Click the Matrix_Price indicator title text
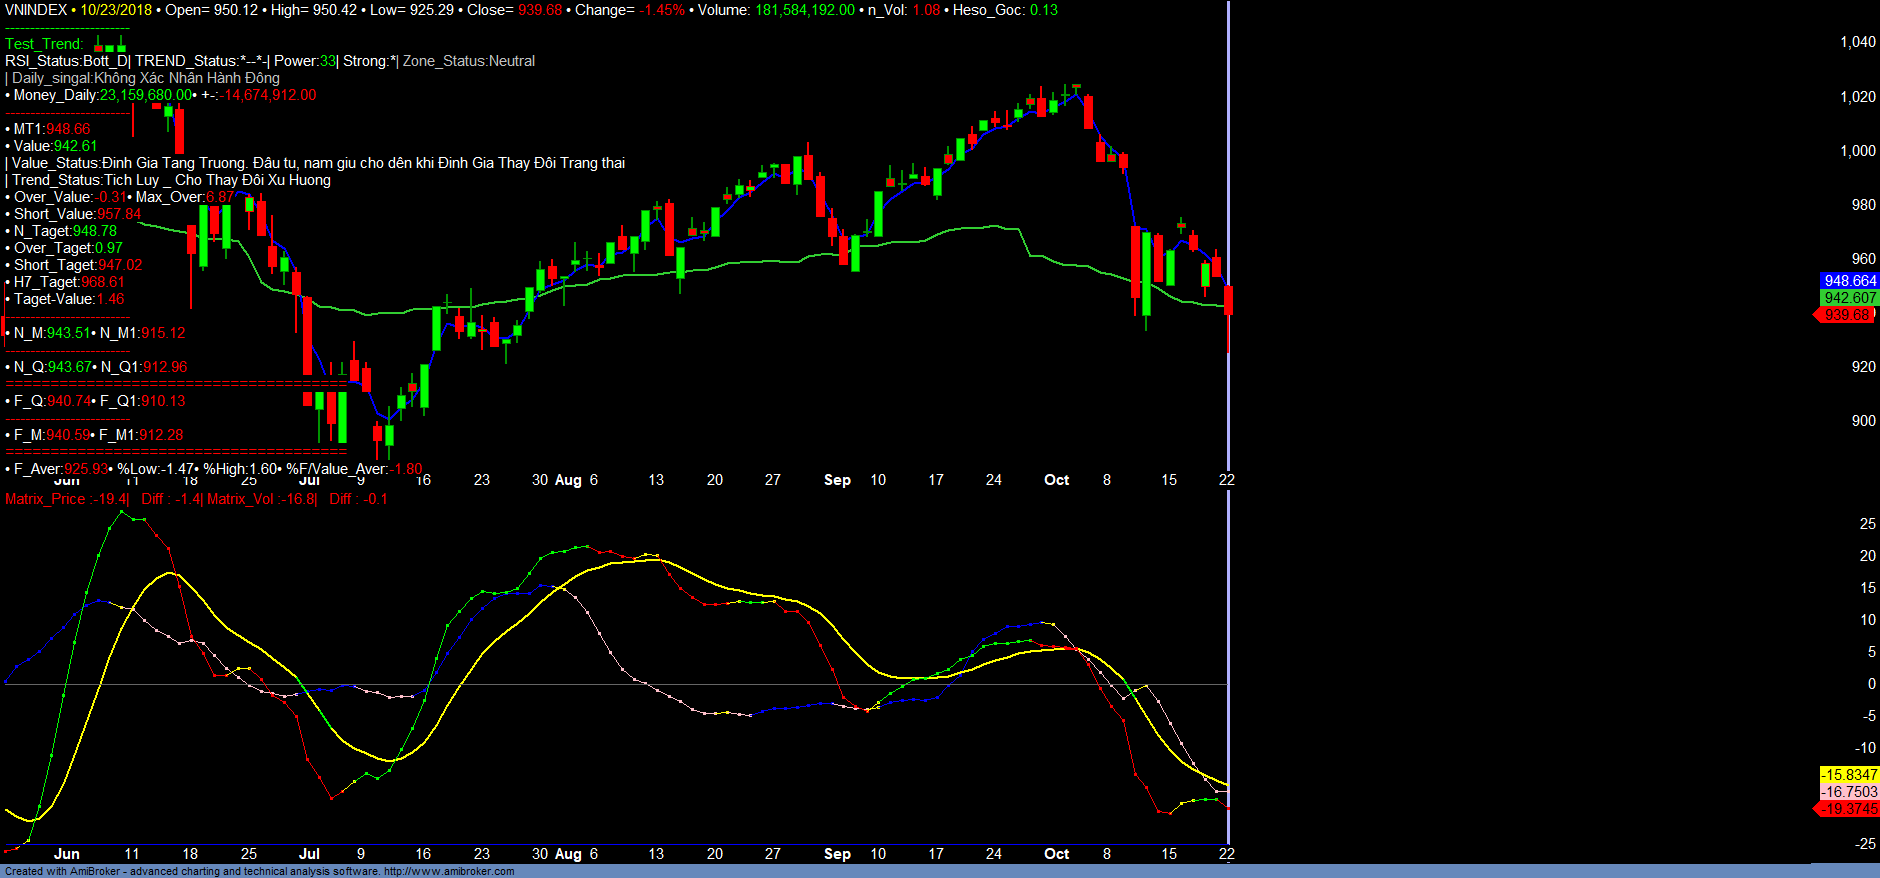Screen dimensions: 1880x878 click(x=66, y=499)
